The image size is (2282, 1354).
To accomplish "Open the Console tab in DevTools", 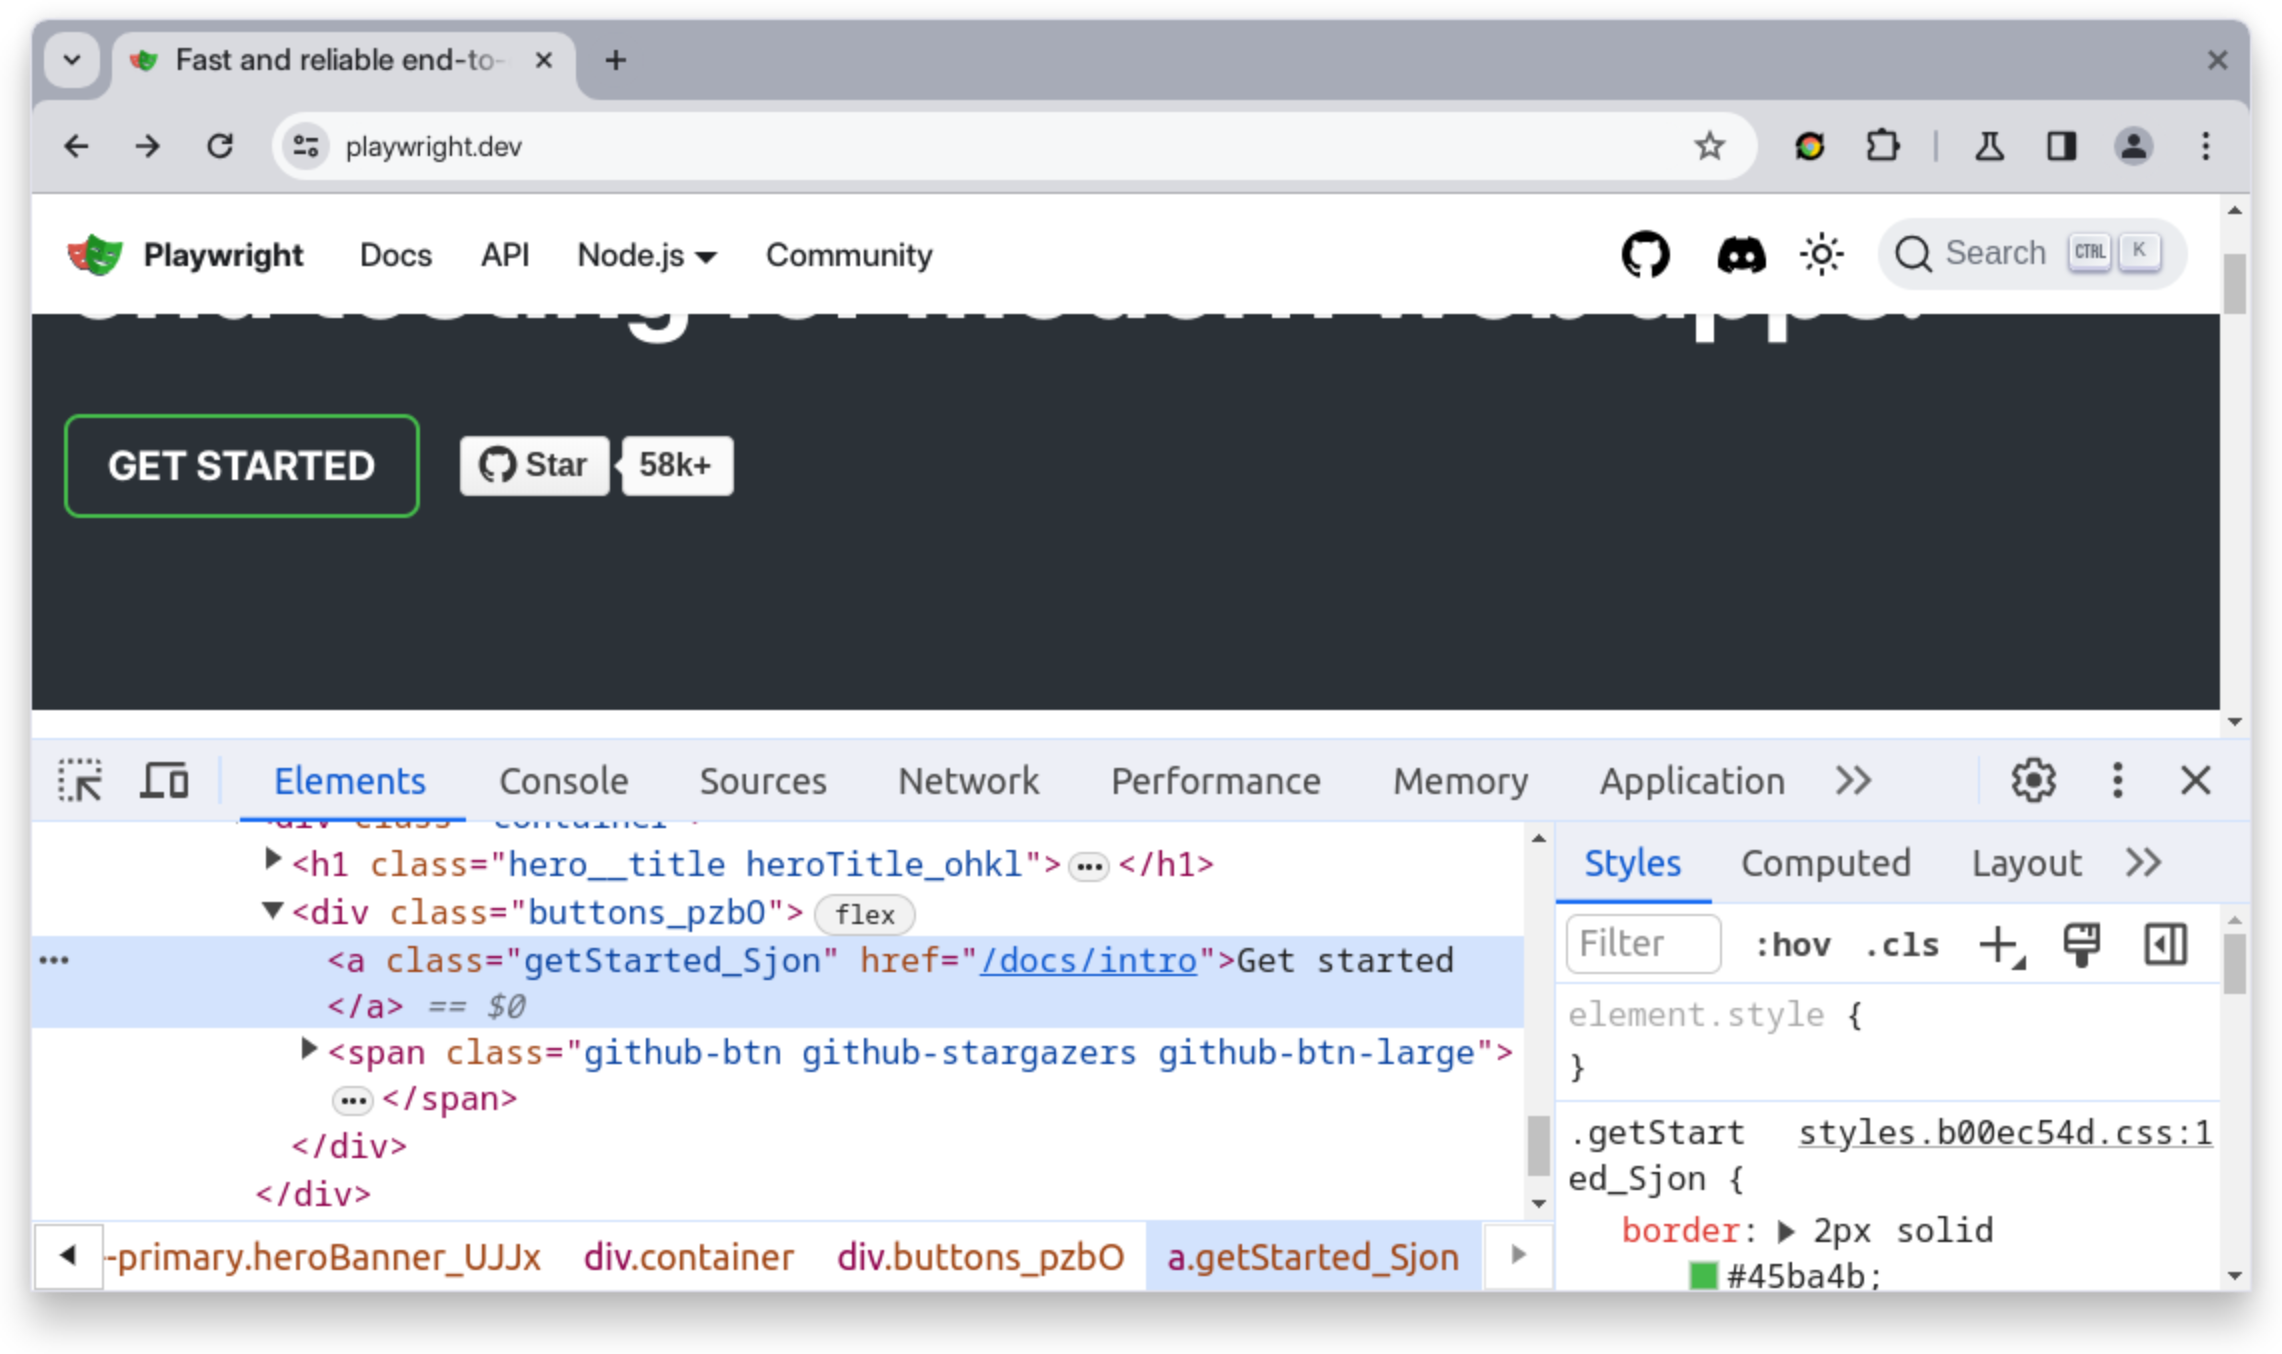I will pos(564,780).
